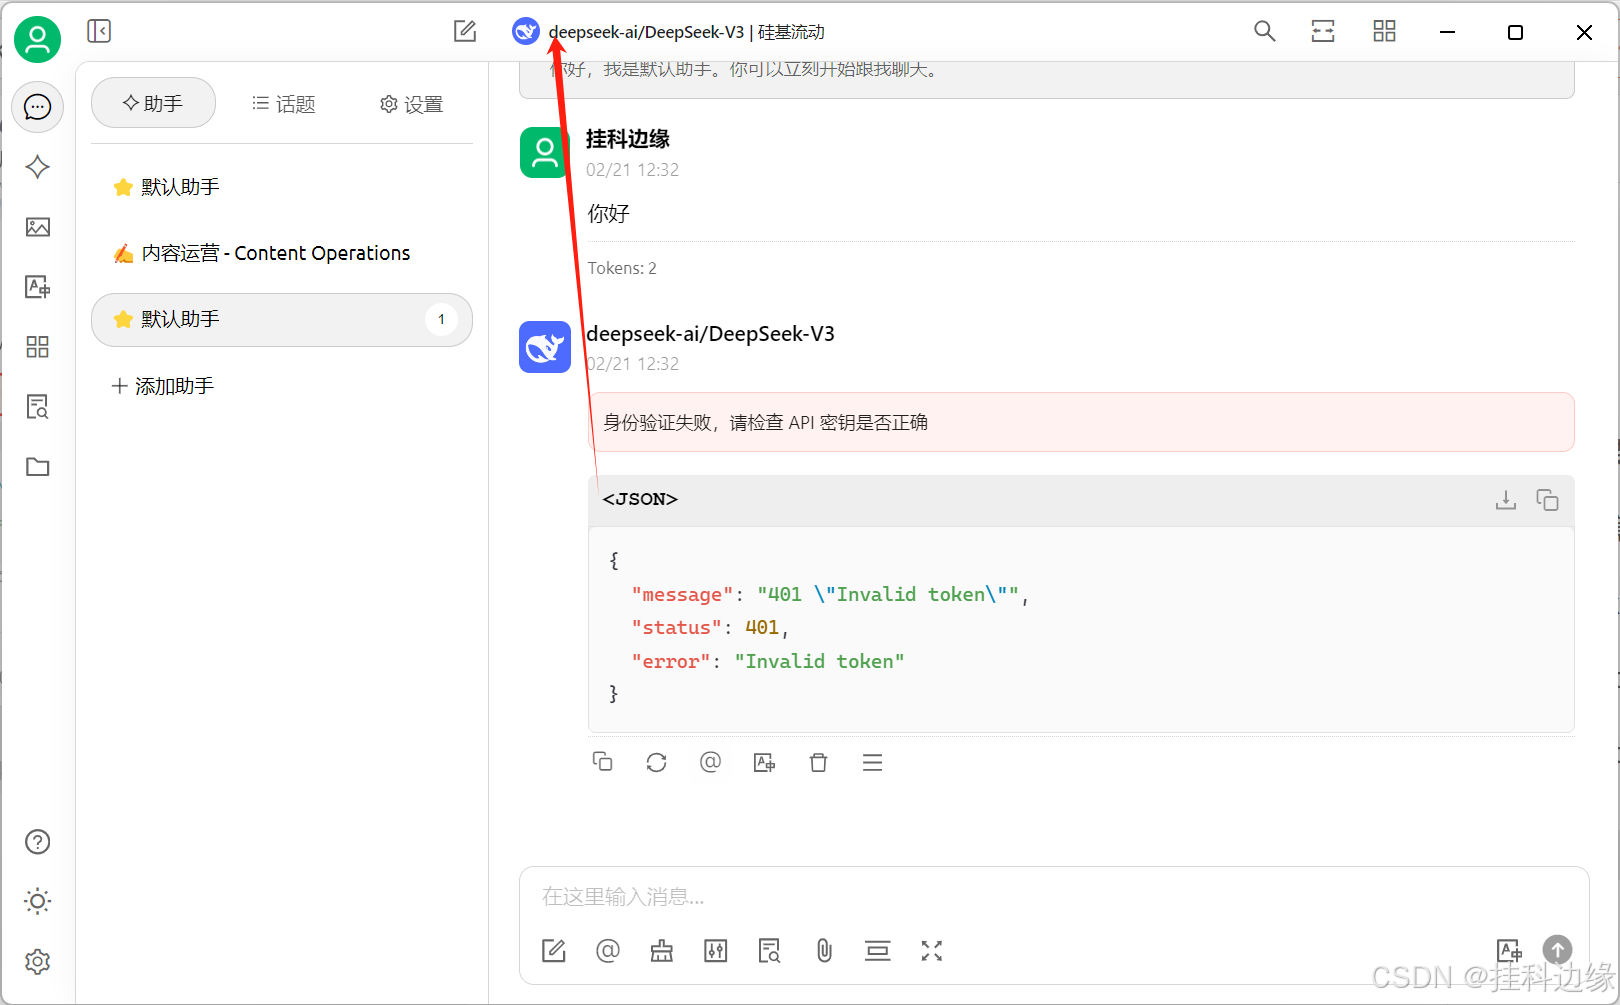The width and height of the screenshot is (1620, 1005).
Task: Open the mini apps grid in the sidebar
Action: (38, 347)
